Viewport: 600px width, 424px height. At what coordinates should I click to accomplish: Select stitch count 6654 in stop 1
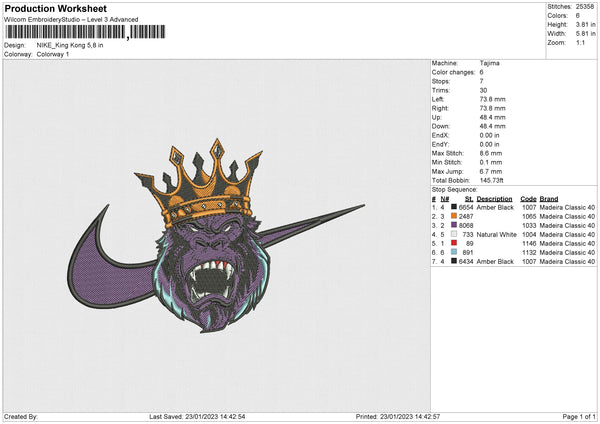466,207
